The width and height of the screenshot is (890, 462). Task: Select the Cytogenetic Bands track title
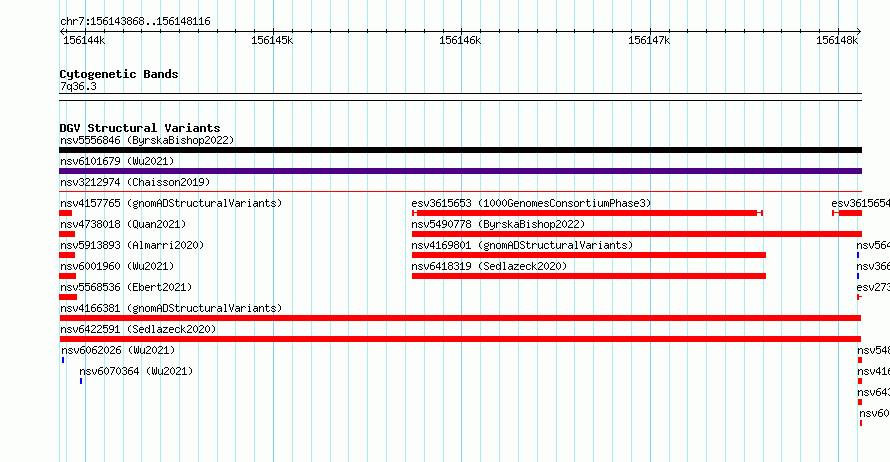[119, 74]
